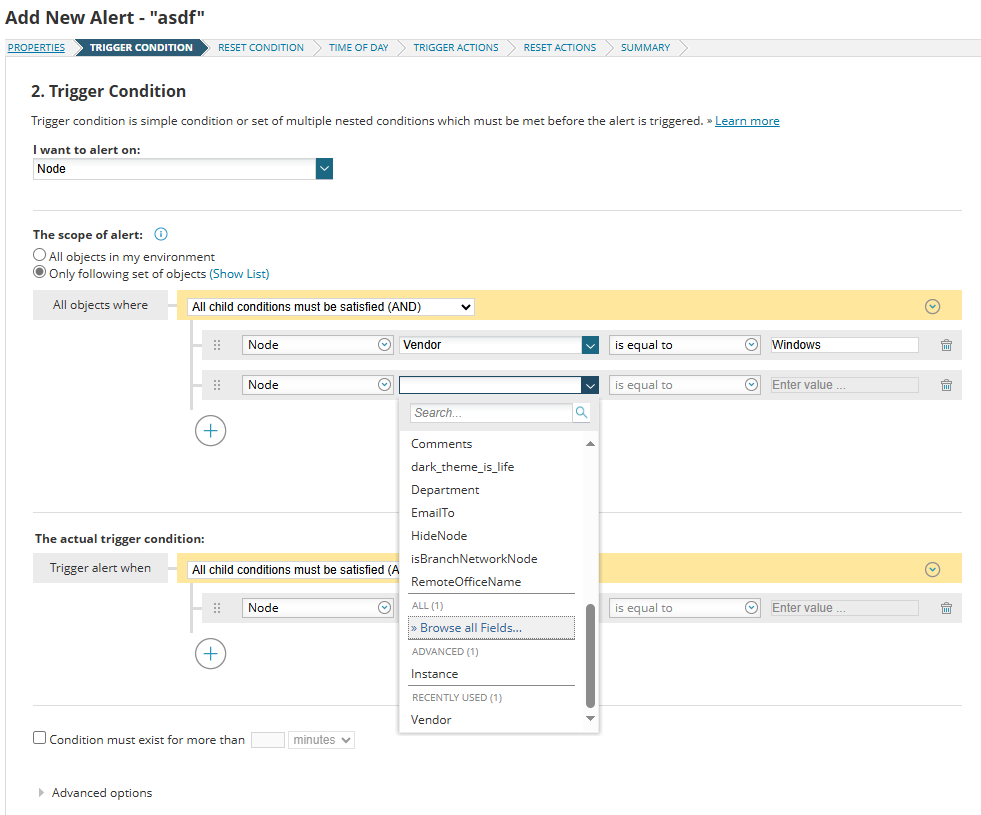Add a new trigger condition with plus
Screen dimensions: 981x815
click(x=210, y=654)
